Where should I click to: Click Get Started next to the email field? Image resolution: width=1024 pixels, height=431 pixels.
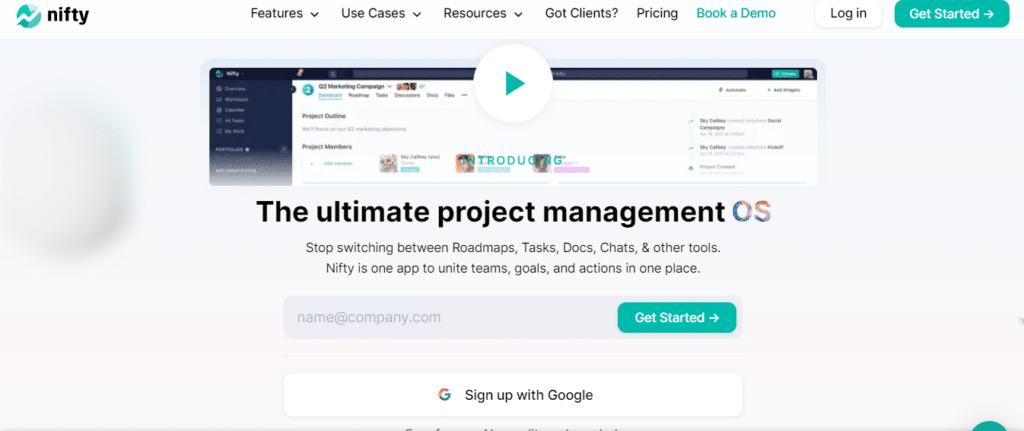click(x=677, y=317)
